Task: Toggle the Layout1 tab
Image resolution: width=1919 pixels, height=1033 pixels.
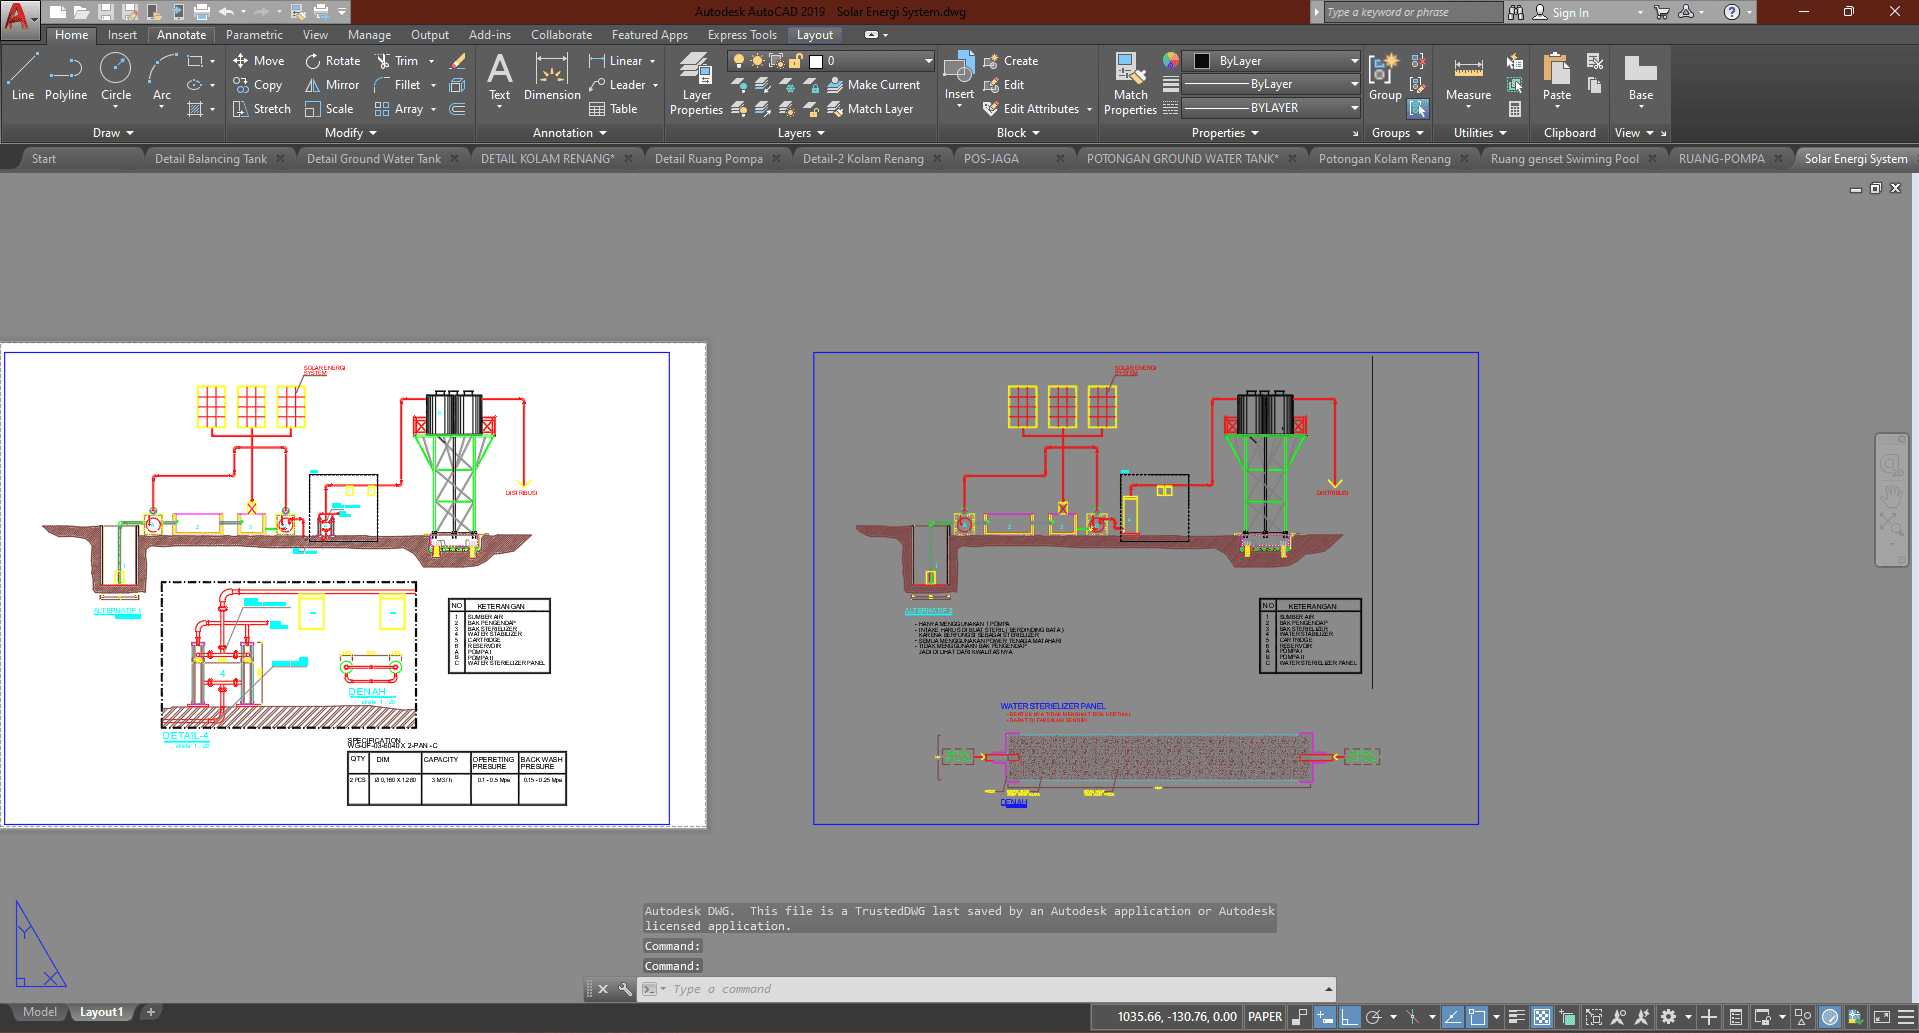Action: coord(101,1012)
